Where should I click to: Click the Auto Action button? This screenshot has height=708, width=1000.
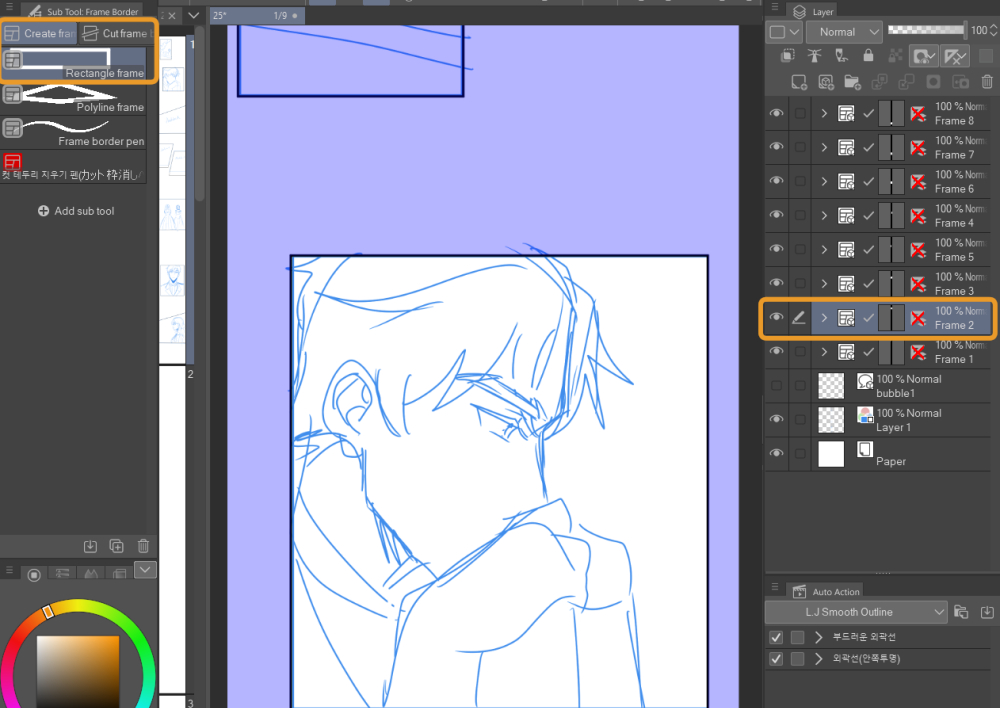(x=826, y=591)
